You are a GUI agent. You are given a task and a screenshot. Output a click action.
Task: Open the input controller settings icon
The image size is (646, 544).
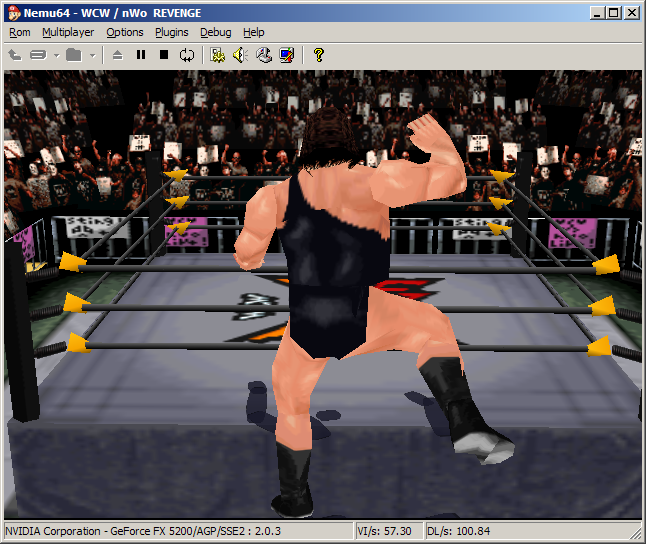pyautogui.click(x=264, y=55)
